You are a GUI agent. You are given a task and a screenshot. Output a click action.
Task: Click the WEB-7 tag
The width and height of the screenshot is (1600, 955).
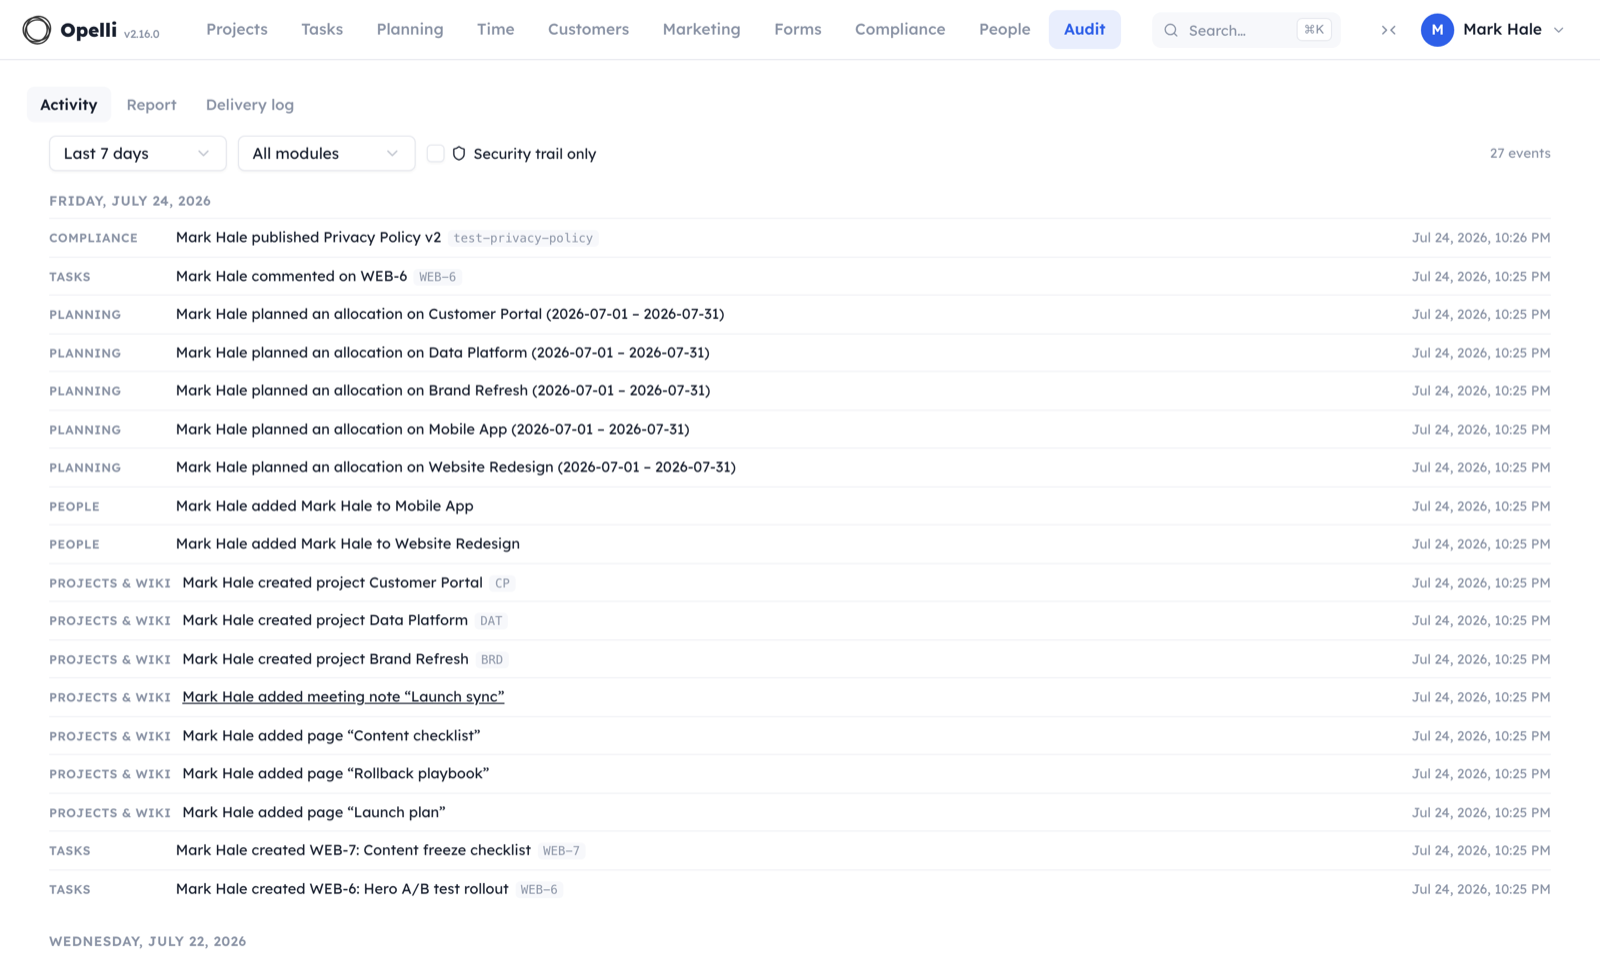click(561, 851)
